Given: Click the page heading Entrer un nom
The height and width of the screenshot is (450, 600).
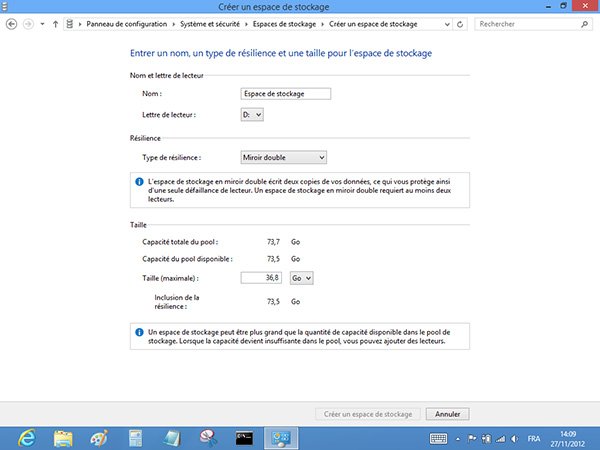Looking at the screenshot, I should pyautogui.click(x=281, y=53).
